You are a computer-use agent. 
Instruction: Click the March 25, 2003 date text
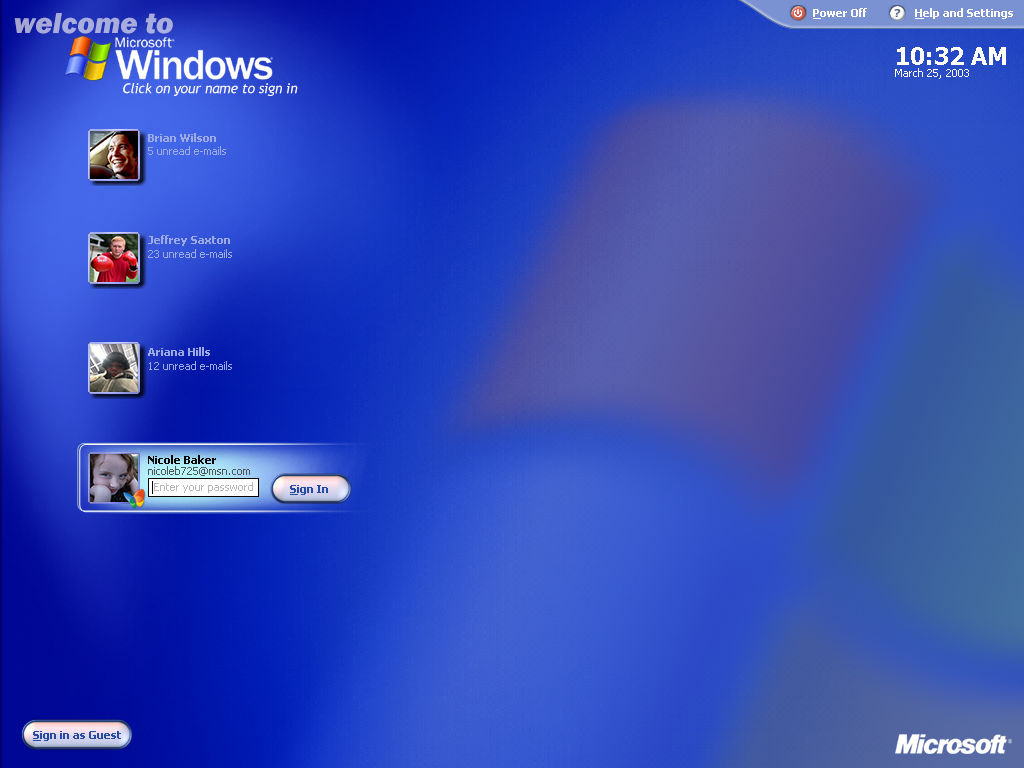[932, 73]
